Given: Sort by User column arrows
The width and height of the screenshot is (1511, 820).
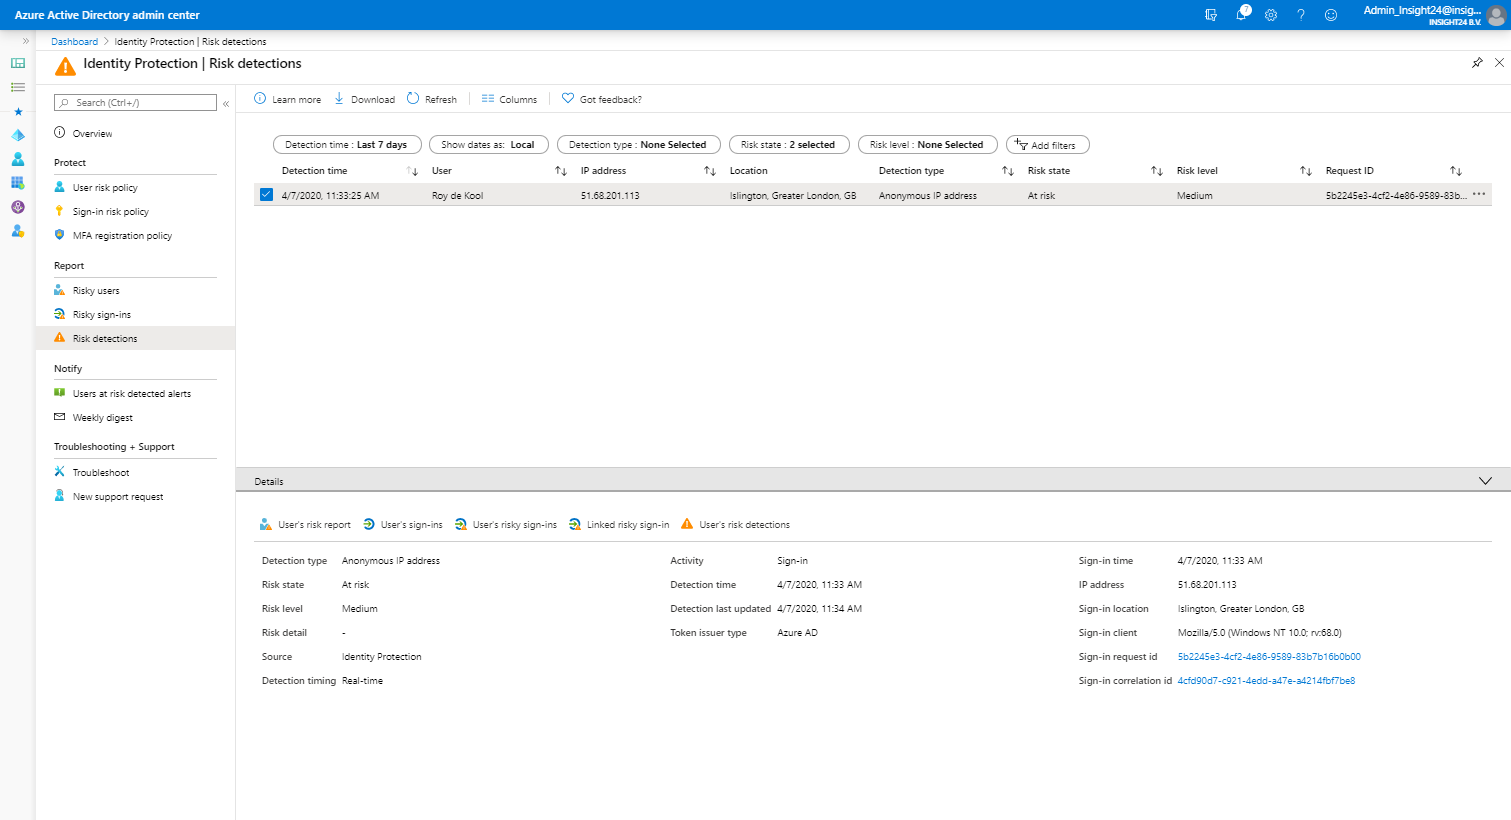Looking at the screenshot, I should pos(561,171).
